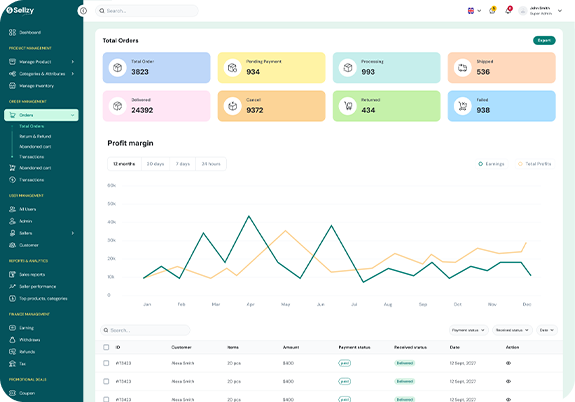The width and height of the screenshot is (575, 402).
Task: Tick the select-all checkbox in table header
Action: click(106, 347)
